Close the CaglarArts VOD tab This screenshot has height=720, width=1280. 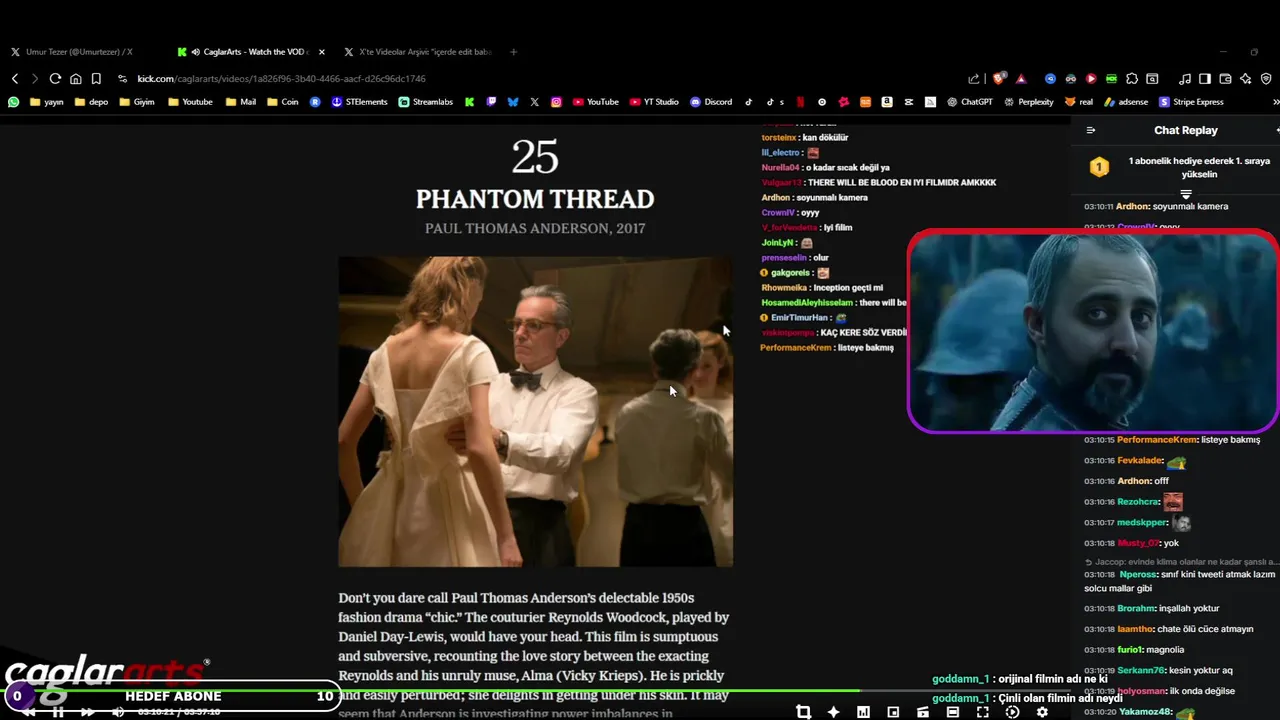321,52
